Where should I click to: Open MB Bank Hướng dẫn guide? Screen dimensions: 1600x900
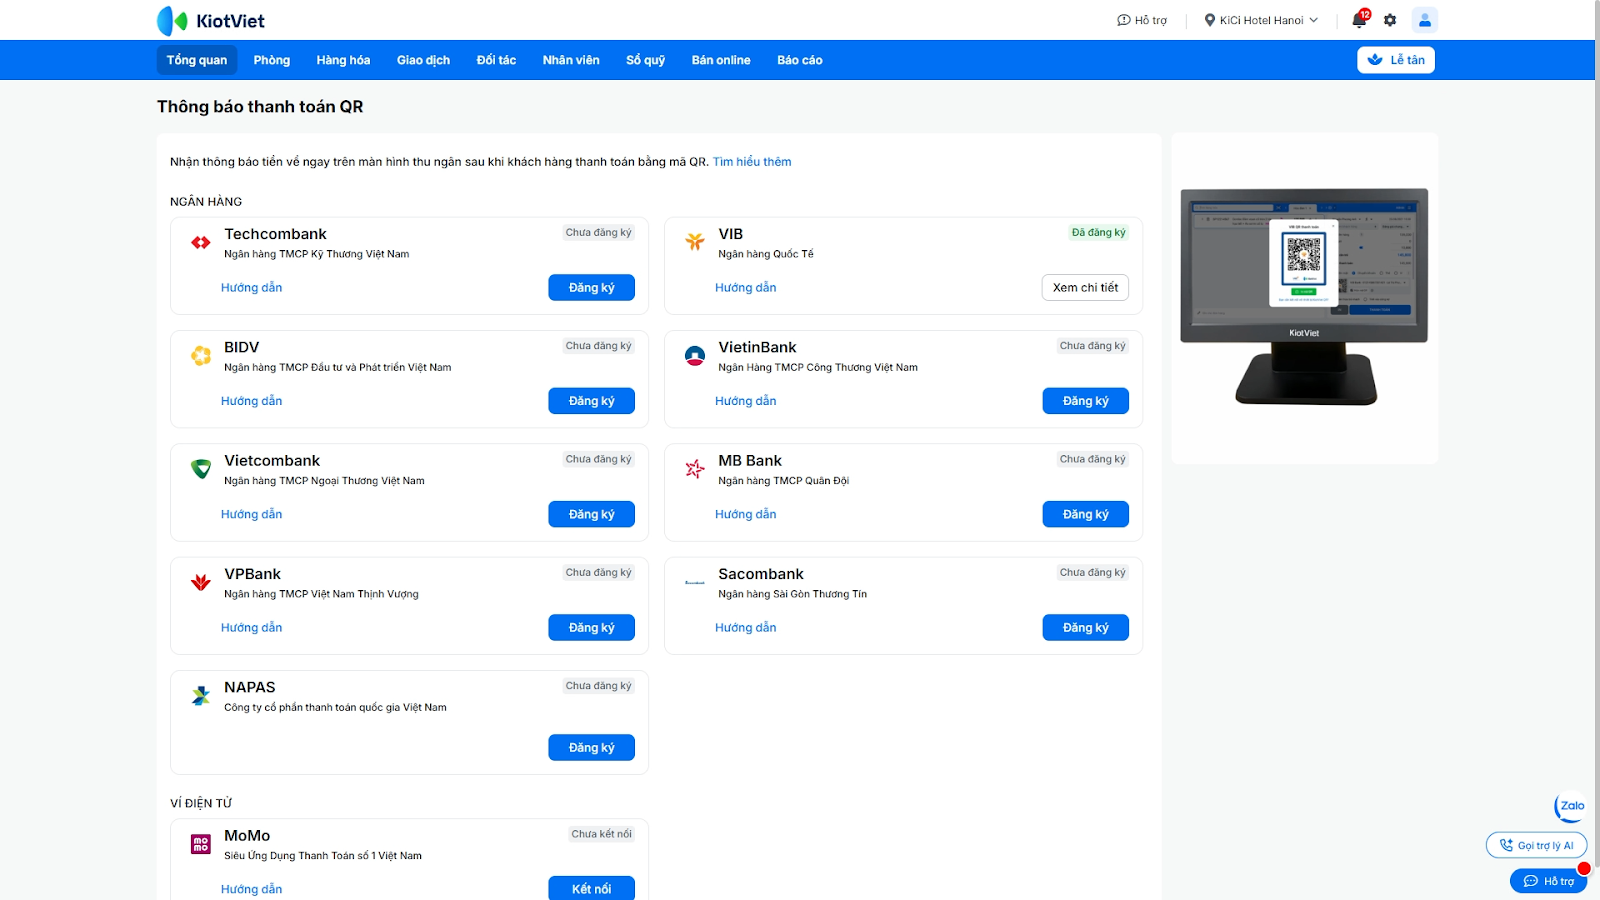point(746,514)
